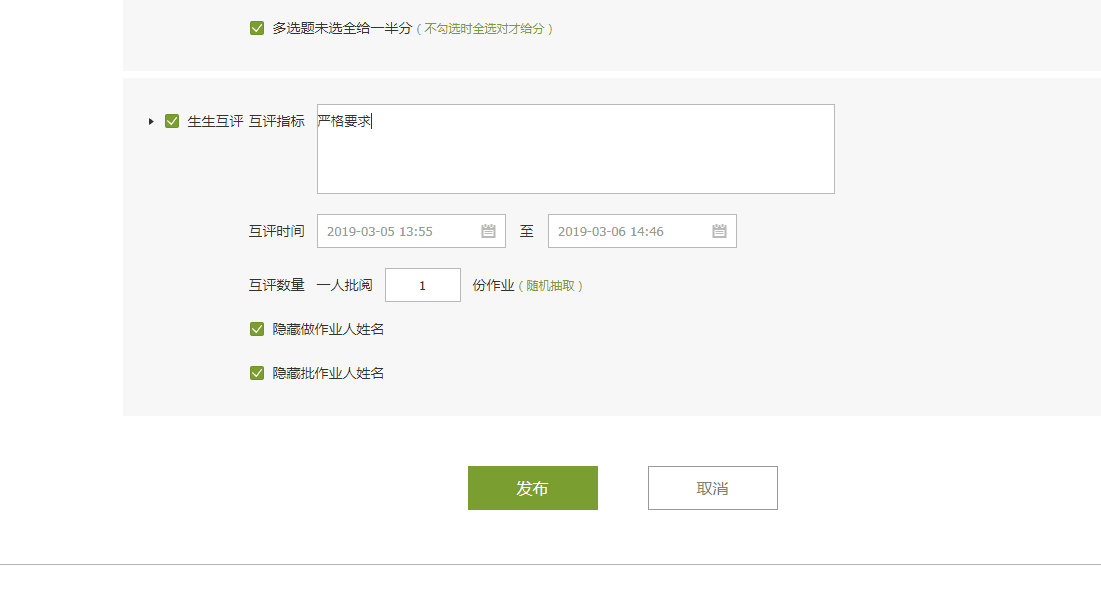Click the 隐藏批作业人姓名 label text
Image resolution: width=1101 pixels, height=595 pixels.
coord(328,373)
